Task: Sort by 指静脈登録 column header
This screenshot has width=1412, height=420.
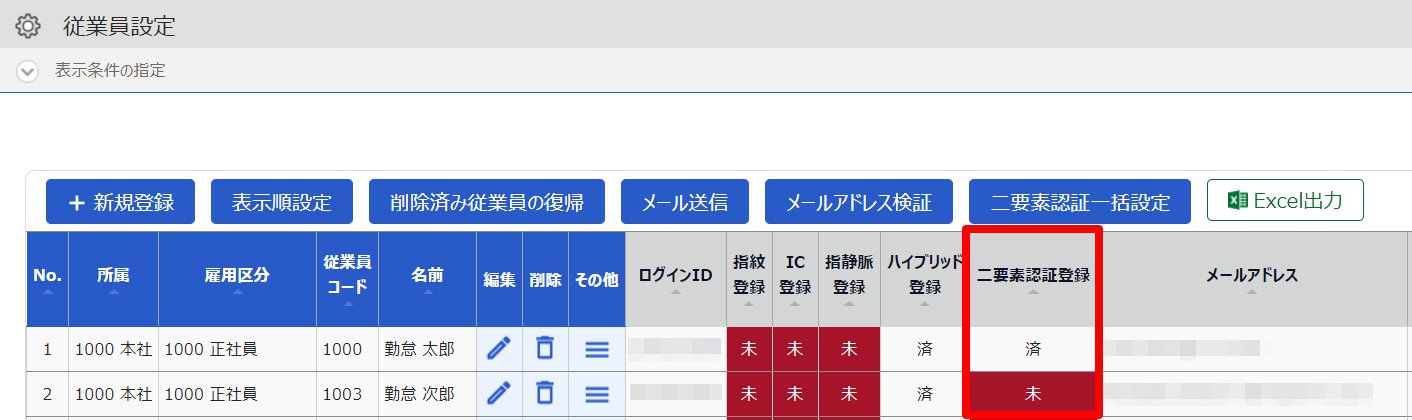Action: point(849,279)
